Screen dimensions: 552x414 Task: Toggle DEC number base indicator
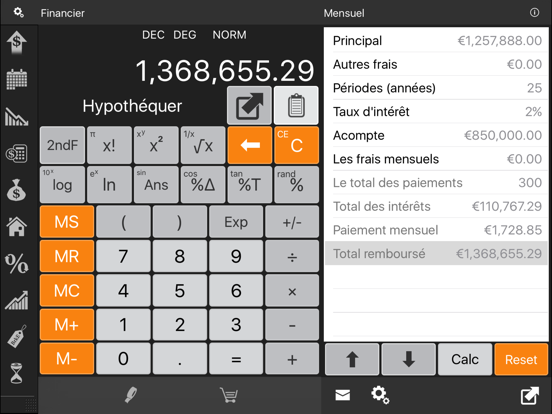click(x=153, y=35)
